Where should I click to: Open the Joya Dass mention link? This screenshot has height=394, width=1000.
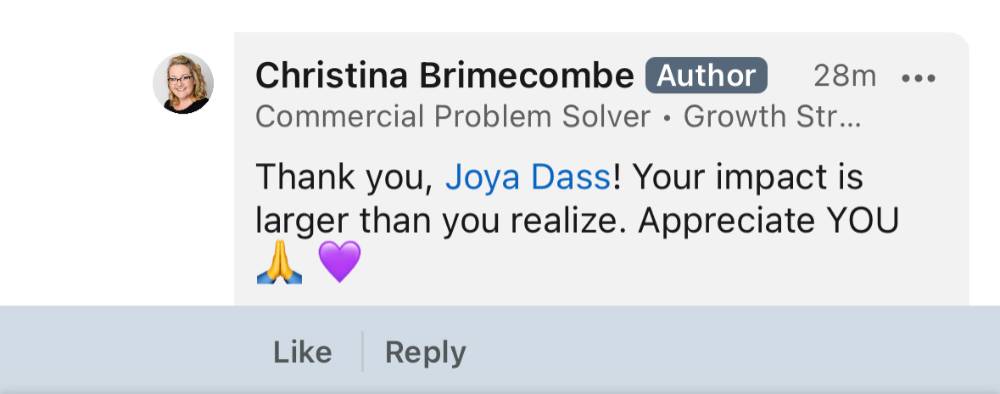coord(529,178)
